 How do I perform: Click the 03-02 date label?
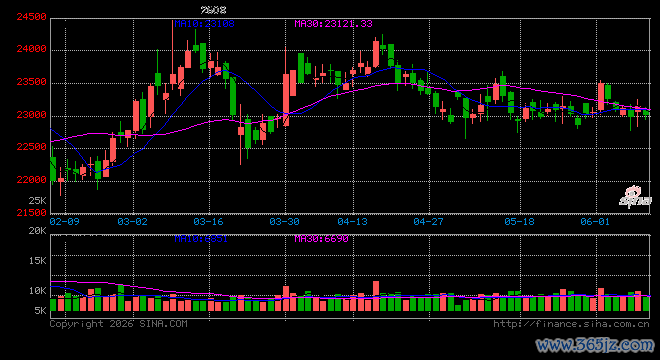pyautogui.click(x=133, y=222)
